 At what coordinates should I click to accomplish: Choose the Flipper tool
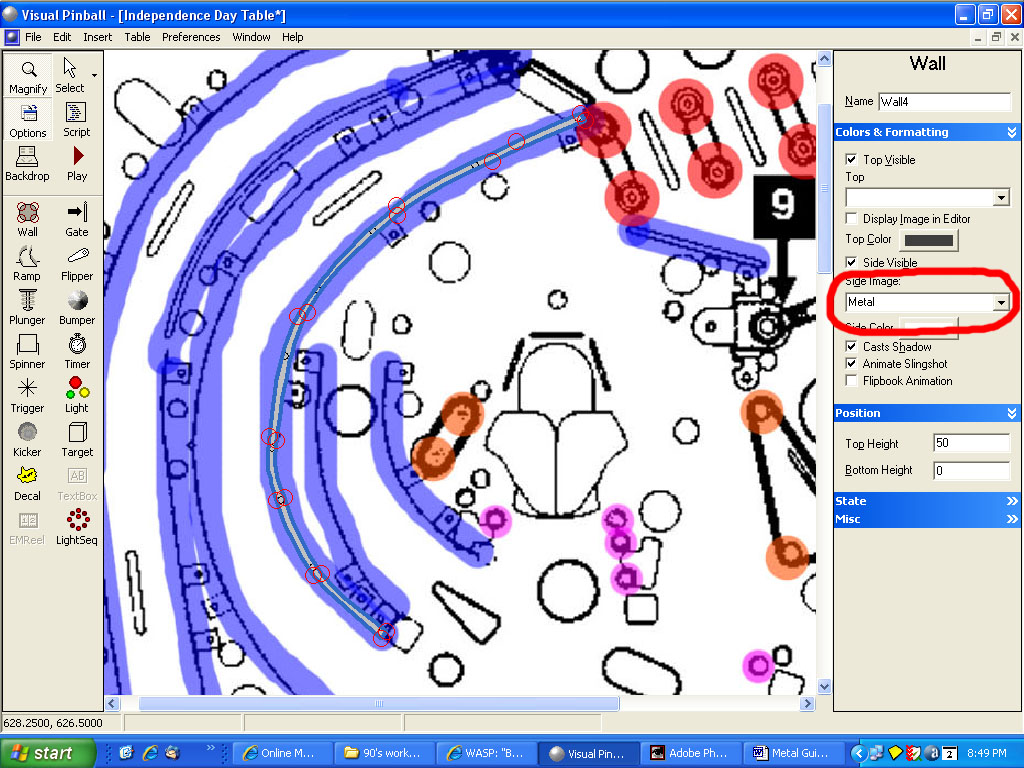point(77,263)
